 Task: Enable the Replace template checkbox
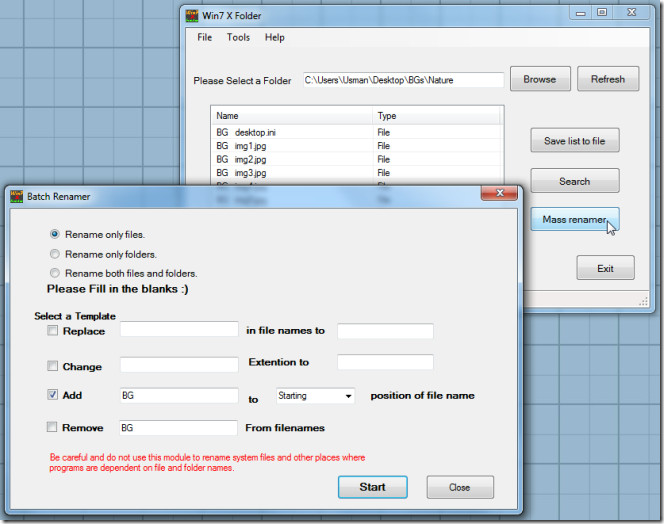[x=52, y=330]
